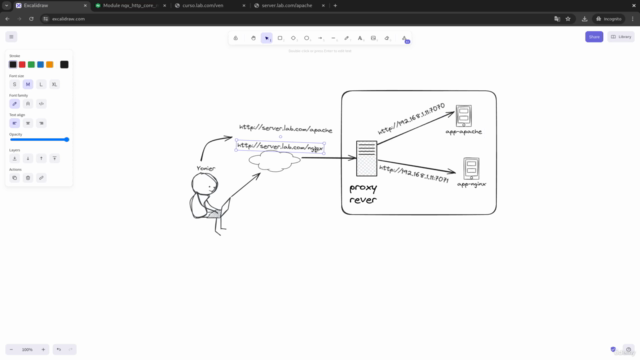Select the Selection arrow tool
Image resolution: width=640 pixels, height=360 pixels.
coord(267,38)
